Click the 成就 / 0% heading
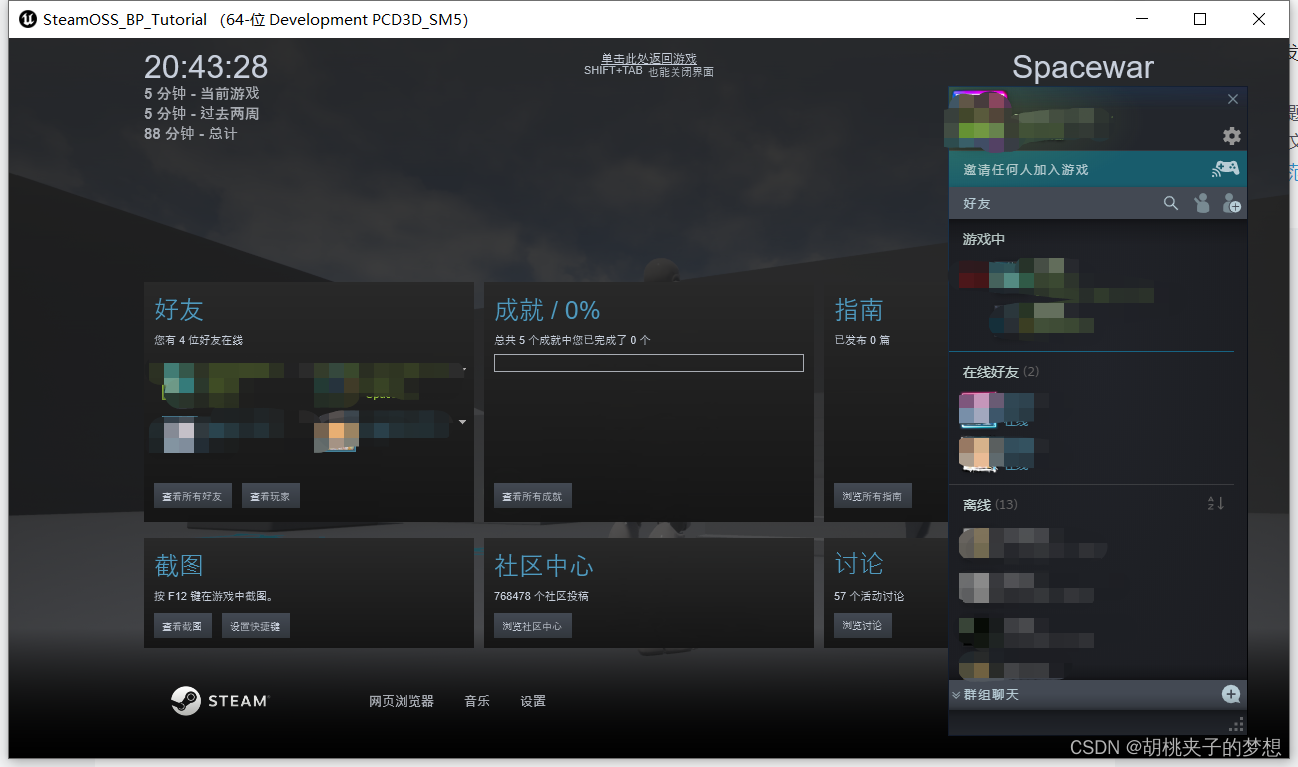This screenshot has width=1298, height=767. tap(547, 310)
